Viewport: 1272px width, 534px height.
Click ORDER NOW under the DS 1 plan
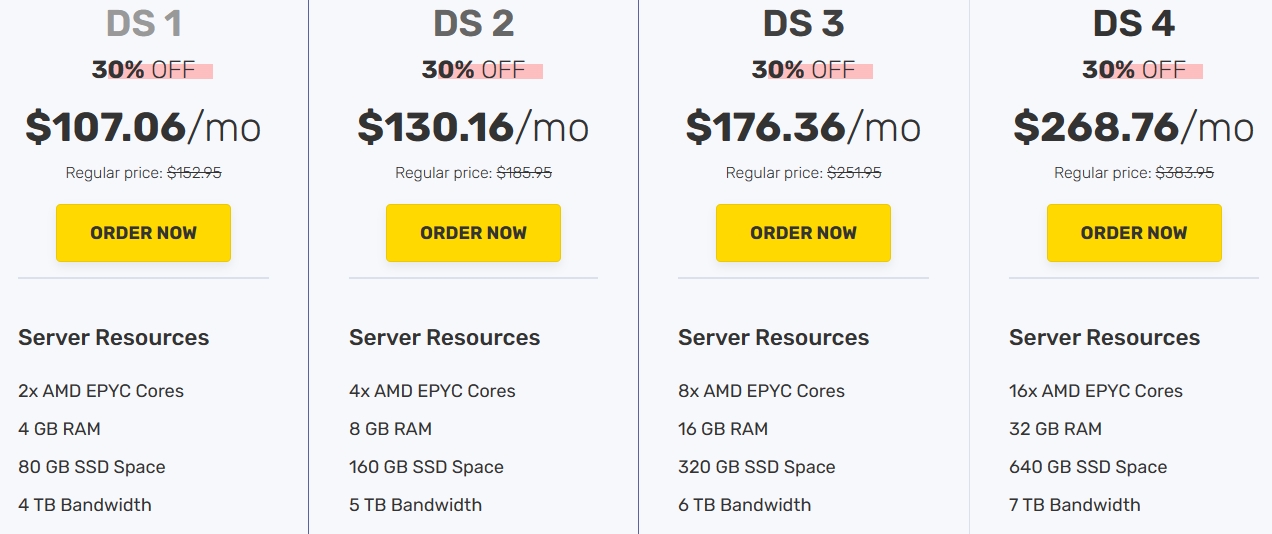pyautogui.click(x=143, y=233)
